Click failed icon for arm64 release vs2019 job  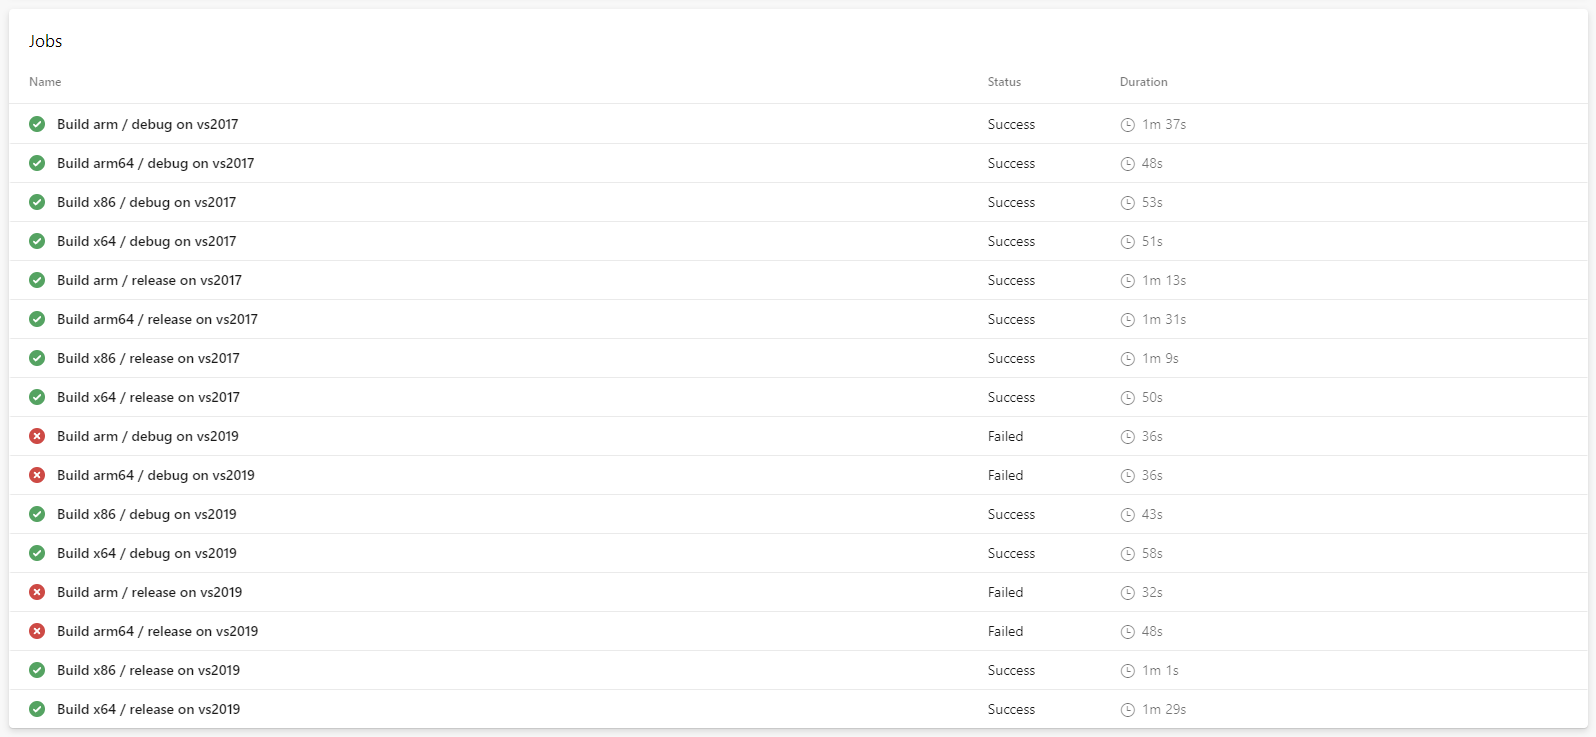coord(37,631)
